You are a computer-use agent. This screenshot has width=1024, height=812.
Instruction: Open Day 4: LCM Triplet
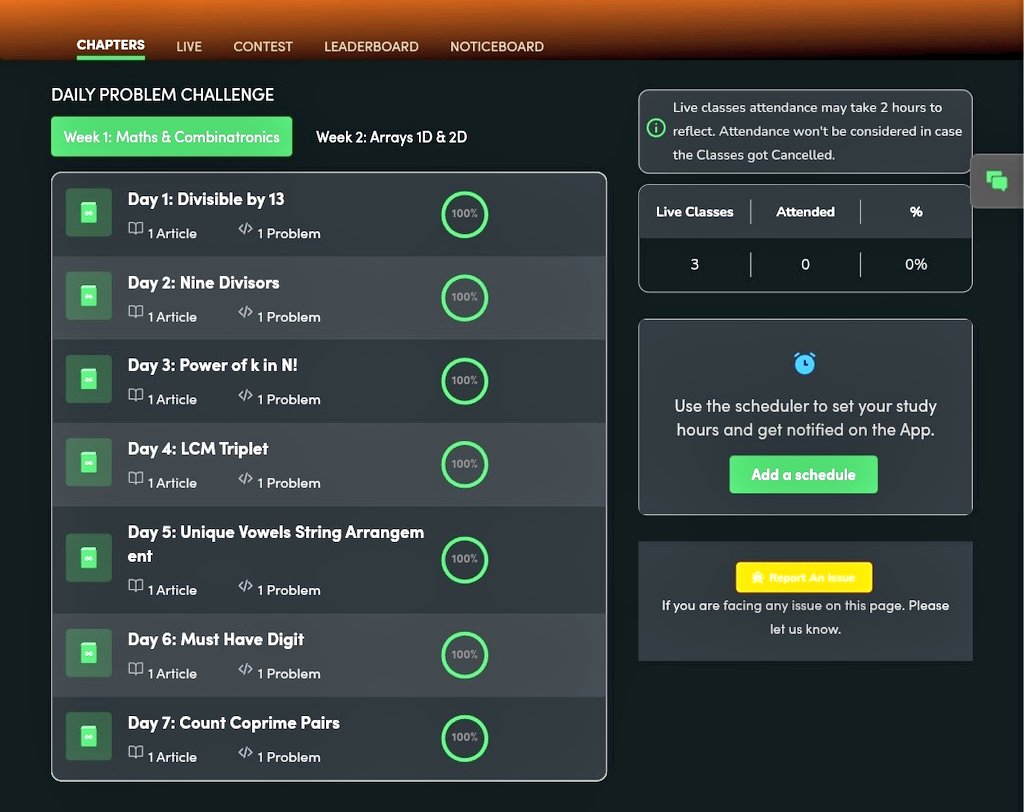pyautogui.click(x=198, y=449)
